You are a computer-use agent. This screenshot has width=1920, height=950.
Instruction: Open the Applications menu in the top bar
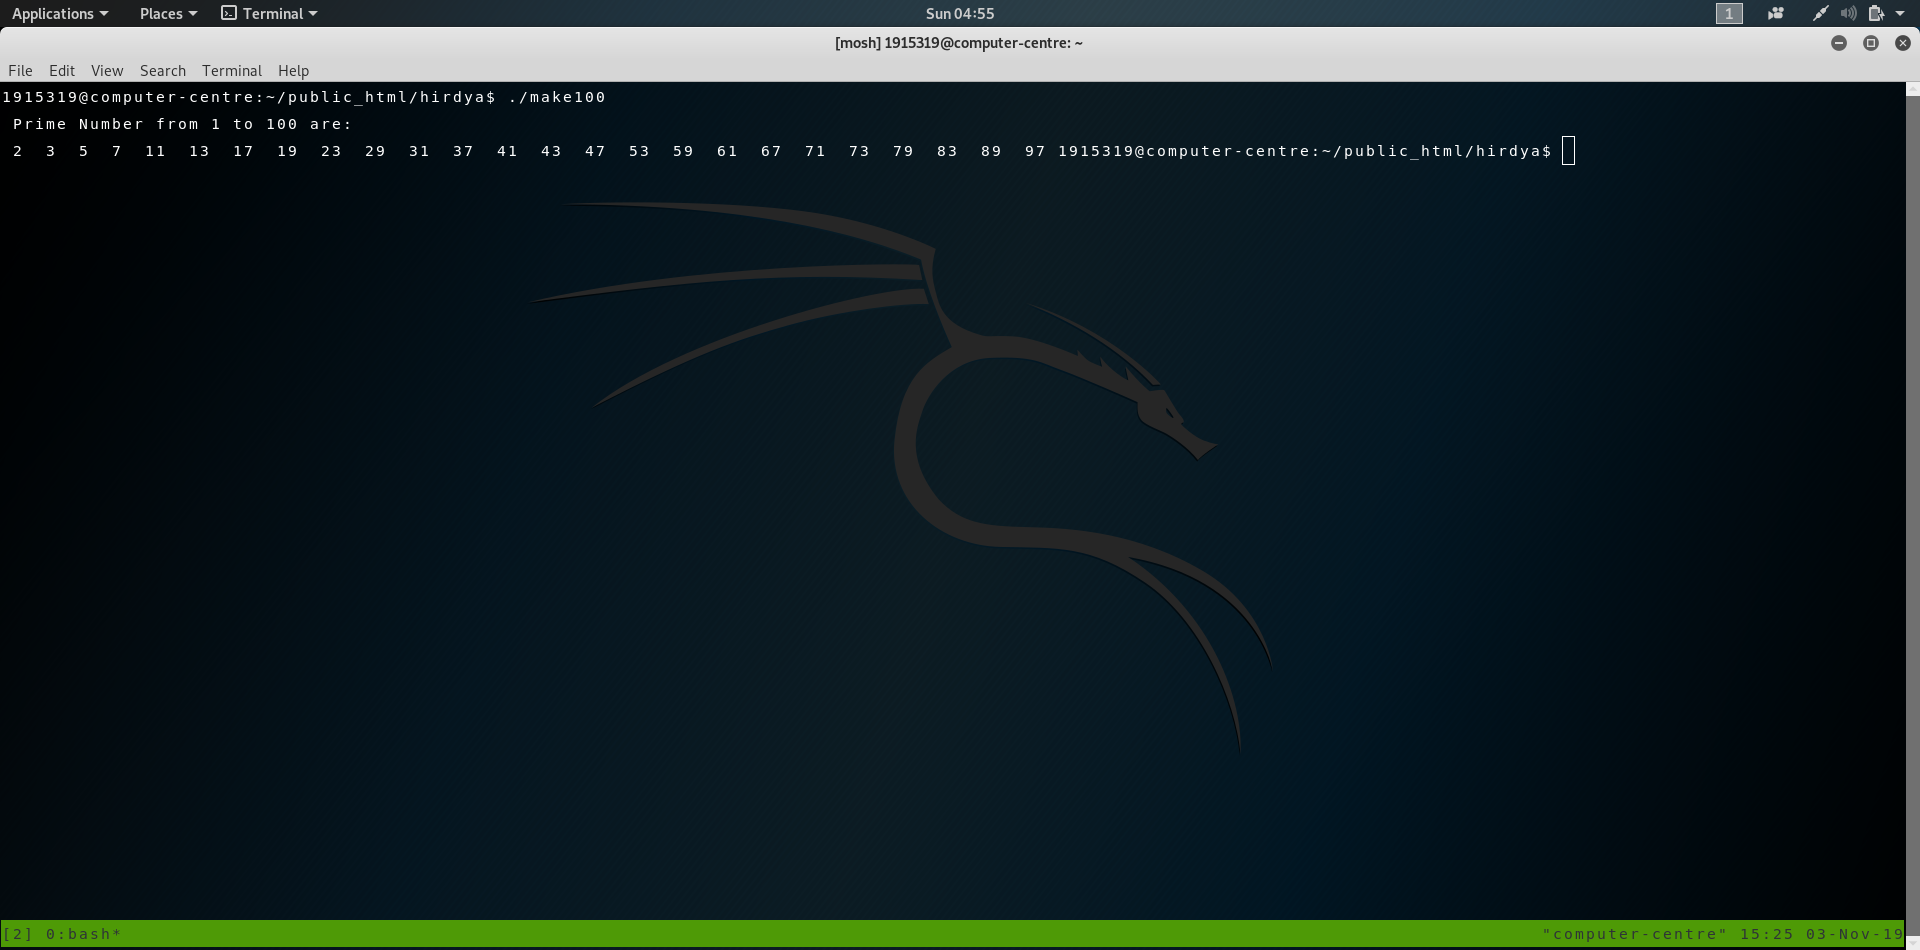tap(60, 14)
